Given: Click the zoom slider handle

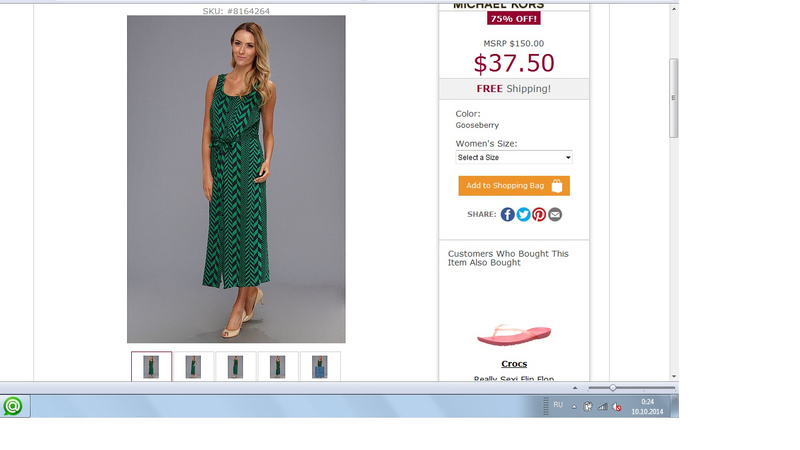Looking at the screenshot, I should click(612, 388).
